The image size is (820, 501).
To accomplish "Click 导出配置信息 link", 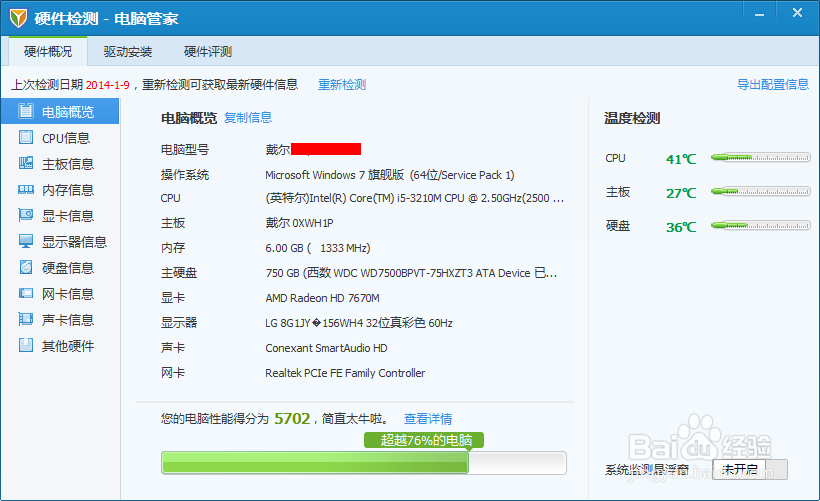I will 772,84.
